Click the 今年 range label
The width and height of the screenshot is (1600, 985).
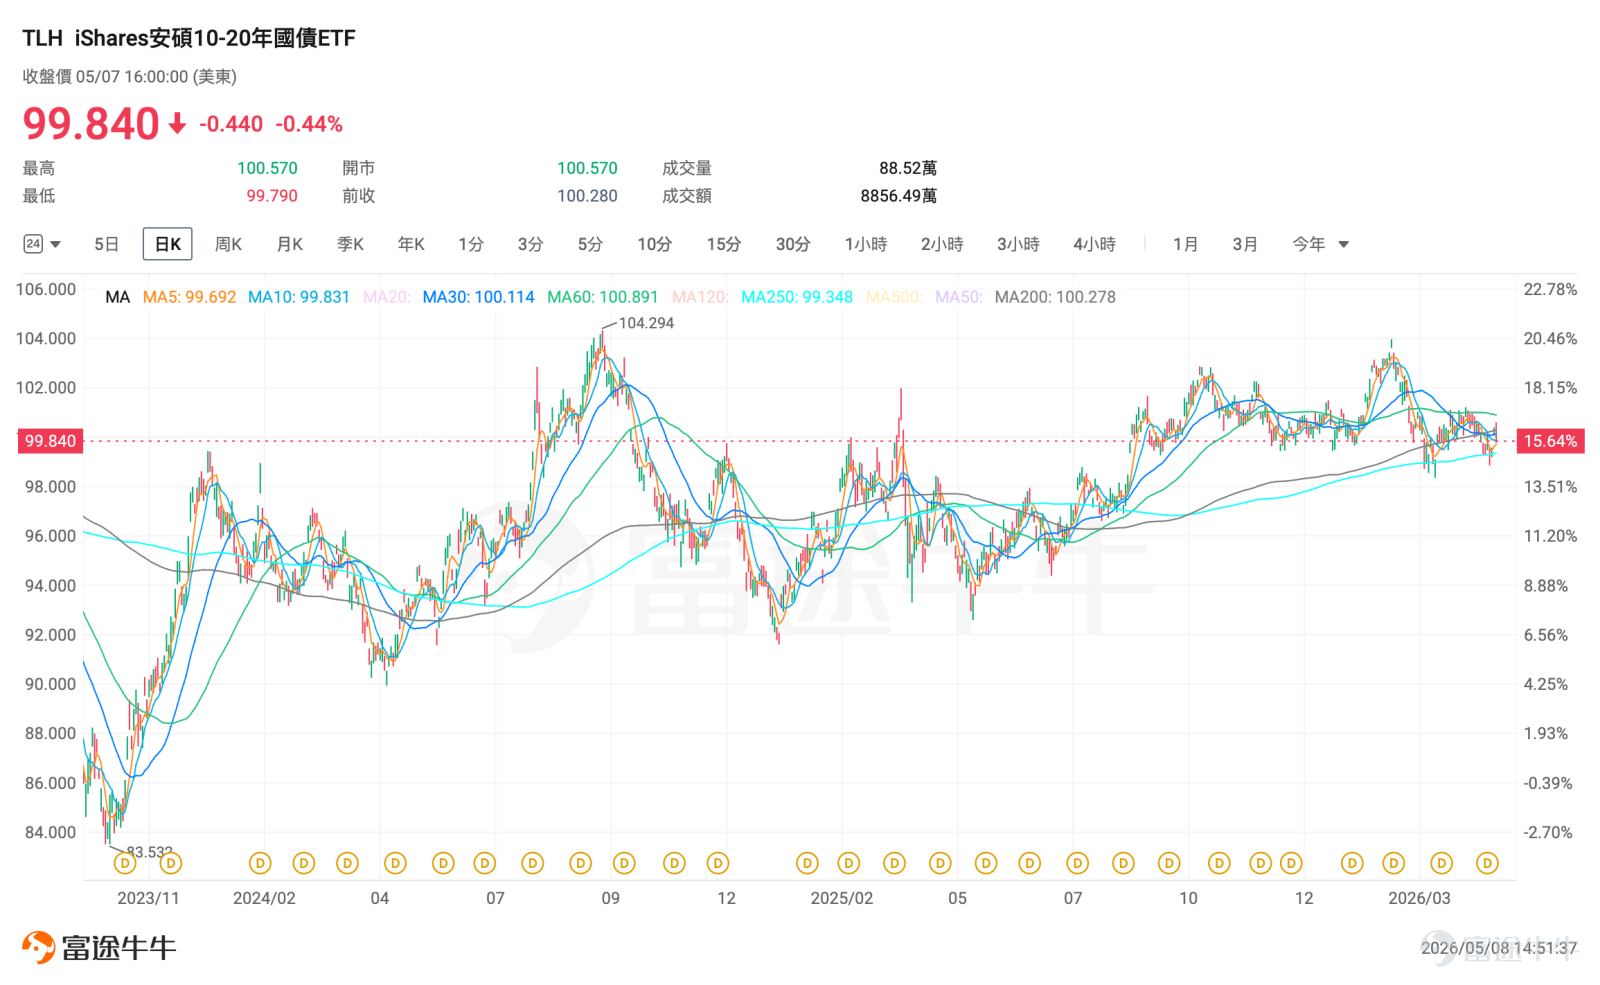(1309, 244)
